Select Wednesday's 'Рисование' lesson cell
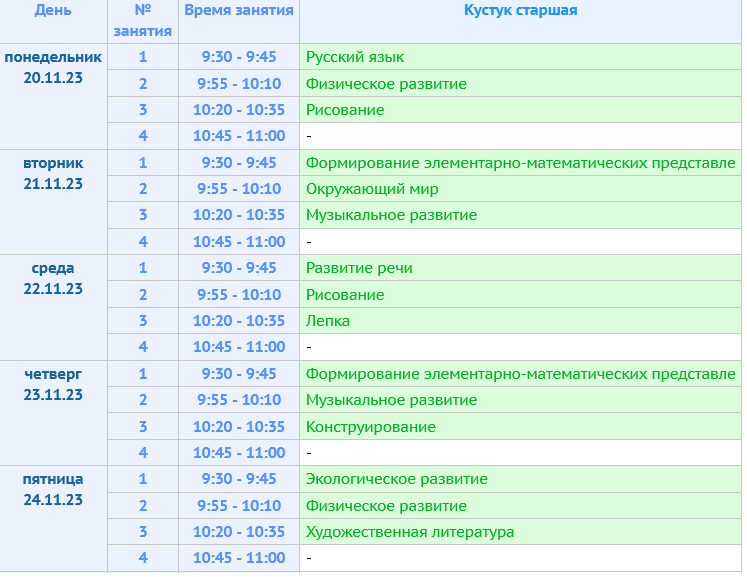 point(345,295)
